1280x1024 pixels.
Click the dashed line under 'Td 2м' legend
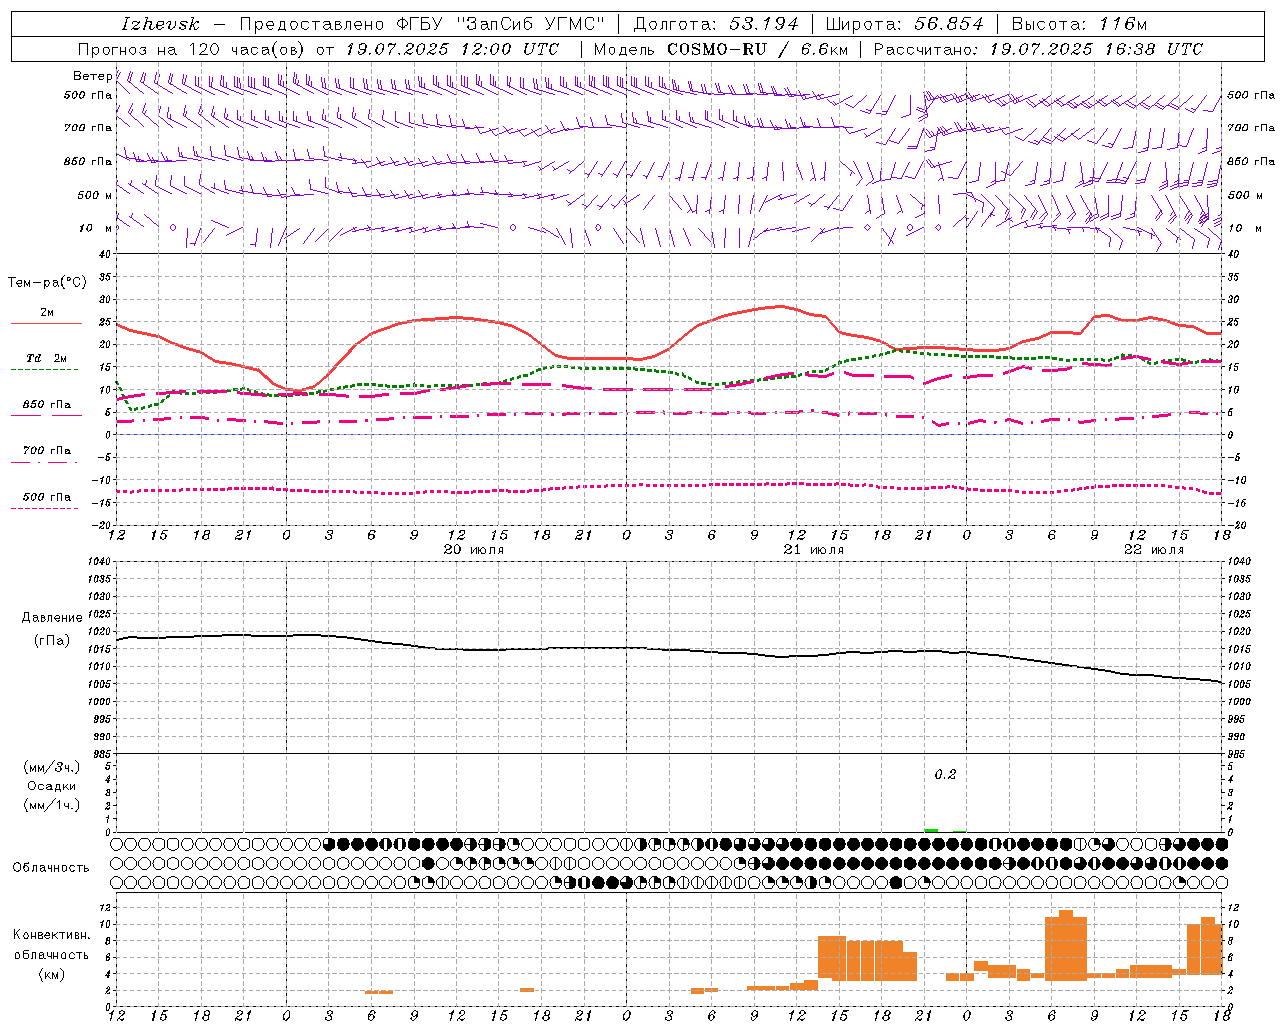click(44, 370)
